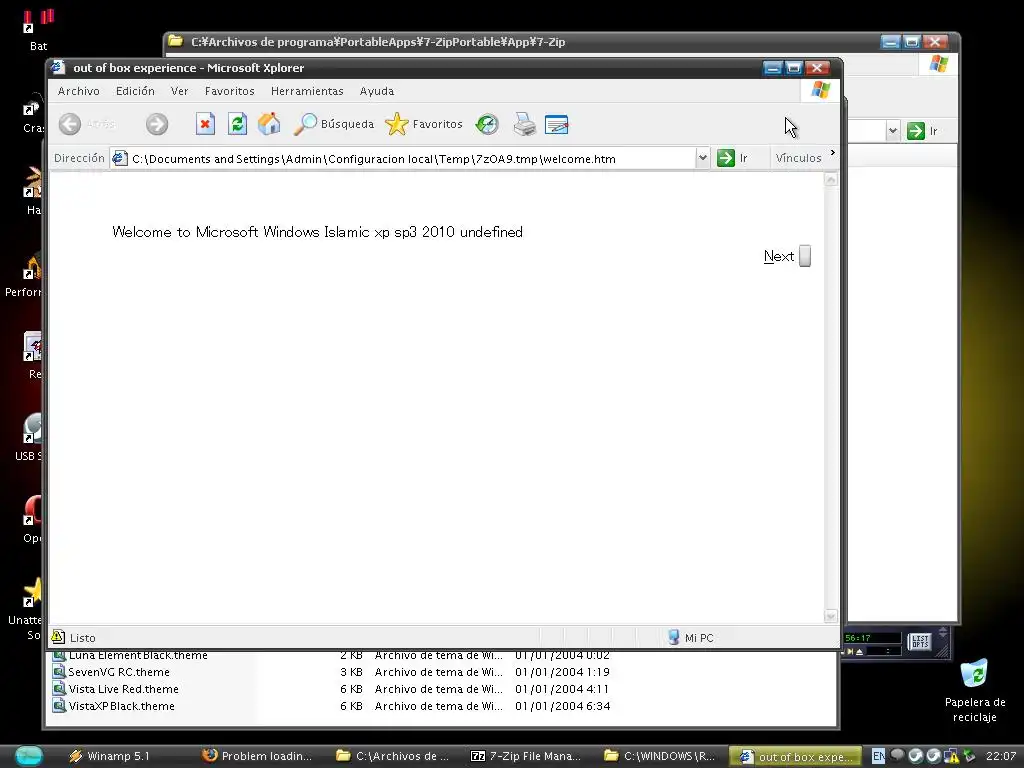
Task: Expand the address bar dropdown arrow
Action: [x=703, y=158]
